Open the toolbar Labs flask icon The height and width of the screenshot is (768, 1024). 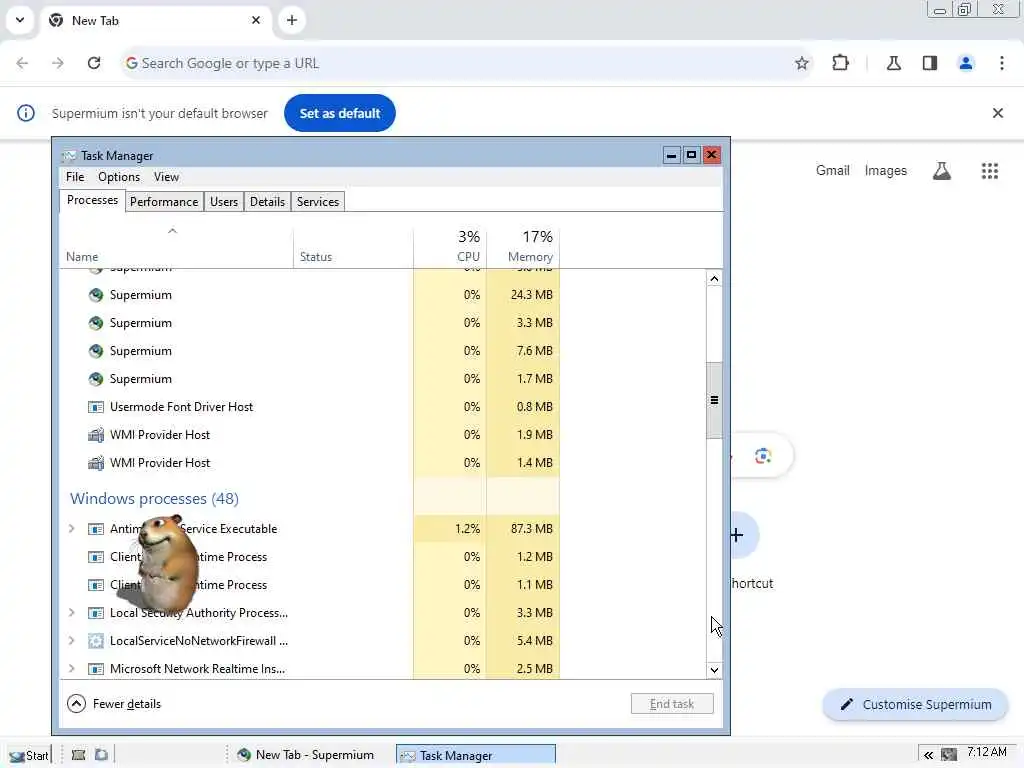(x=893, y=63)
